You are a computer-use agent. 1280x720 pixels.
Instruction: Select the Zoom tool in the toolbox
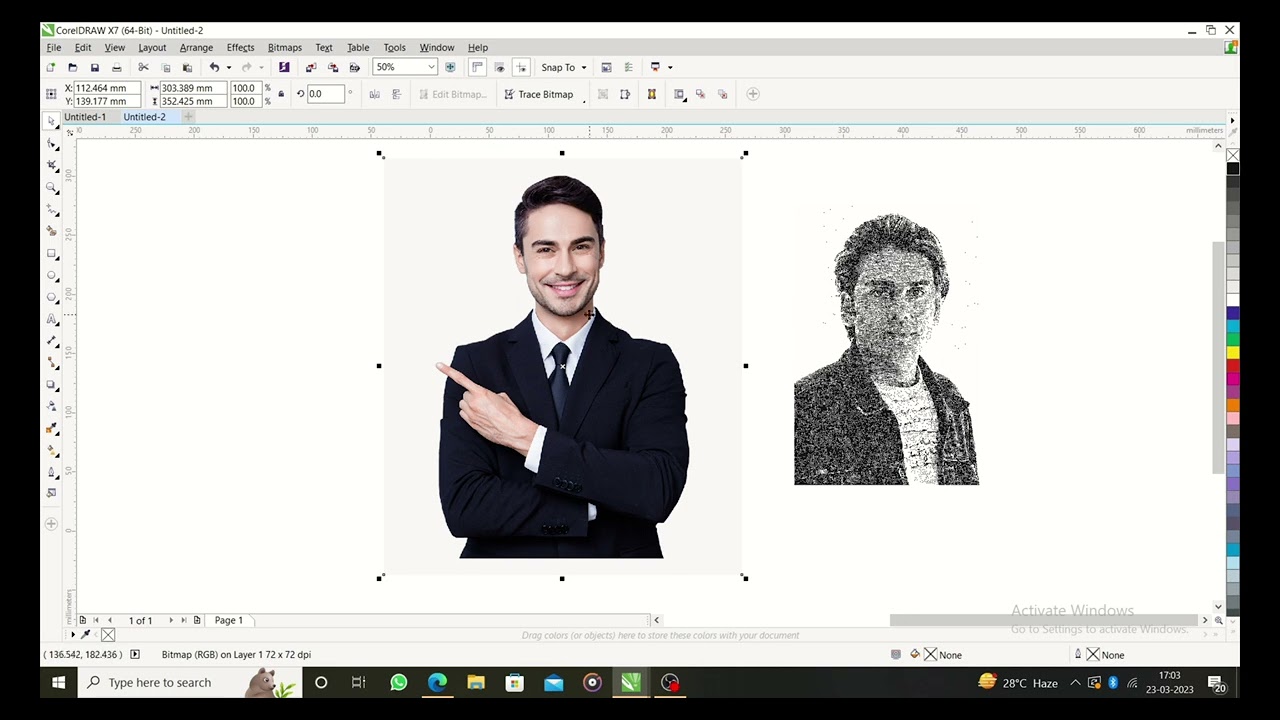tap(52, 187)
